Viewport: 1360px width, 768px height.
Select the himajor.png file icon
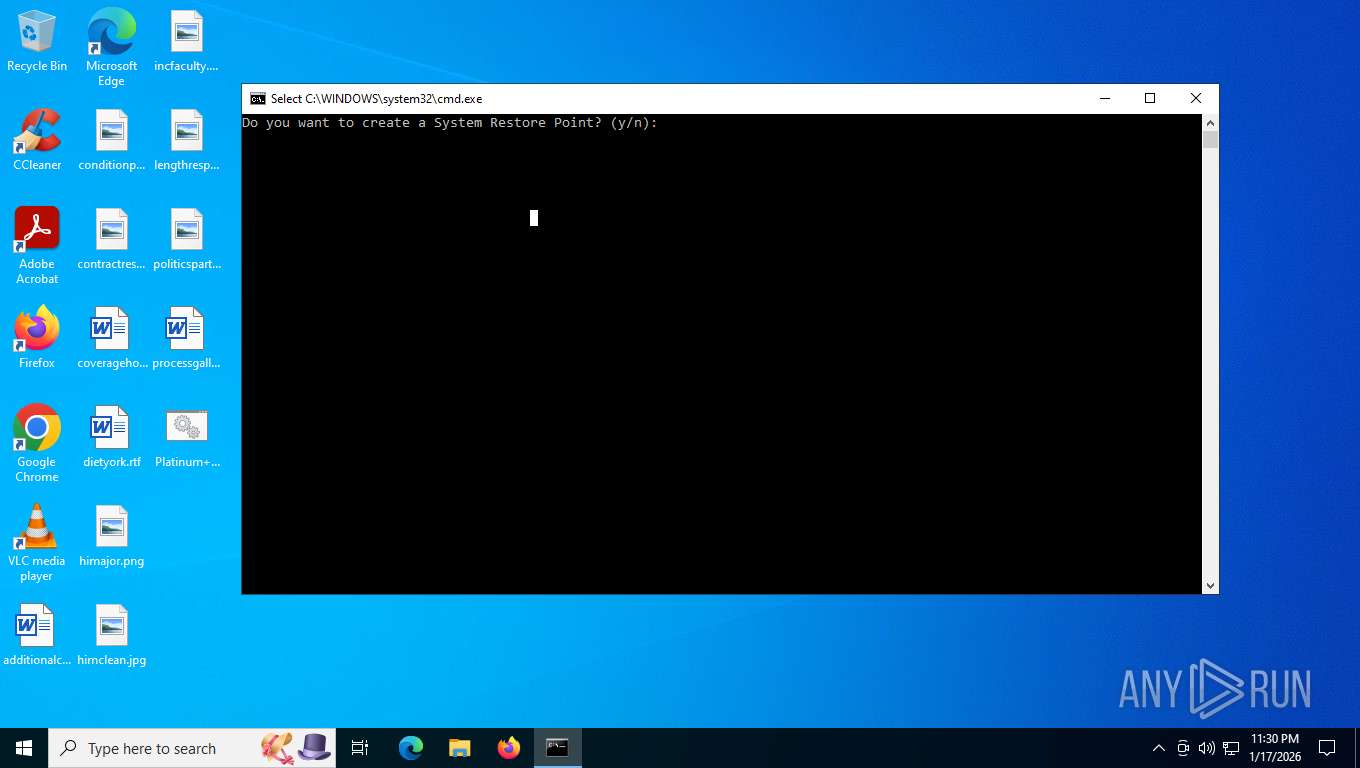pos(111,536)
